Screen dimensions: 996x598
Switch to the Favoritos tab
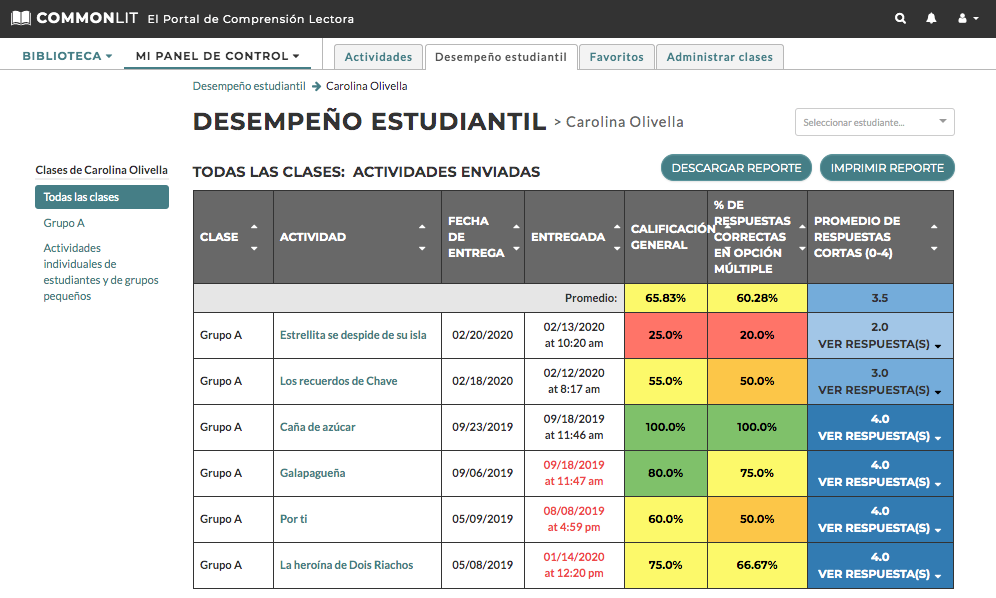pos(616,57)
